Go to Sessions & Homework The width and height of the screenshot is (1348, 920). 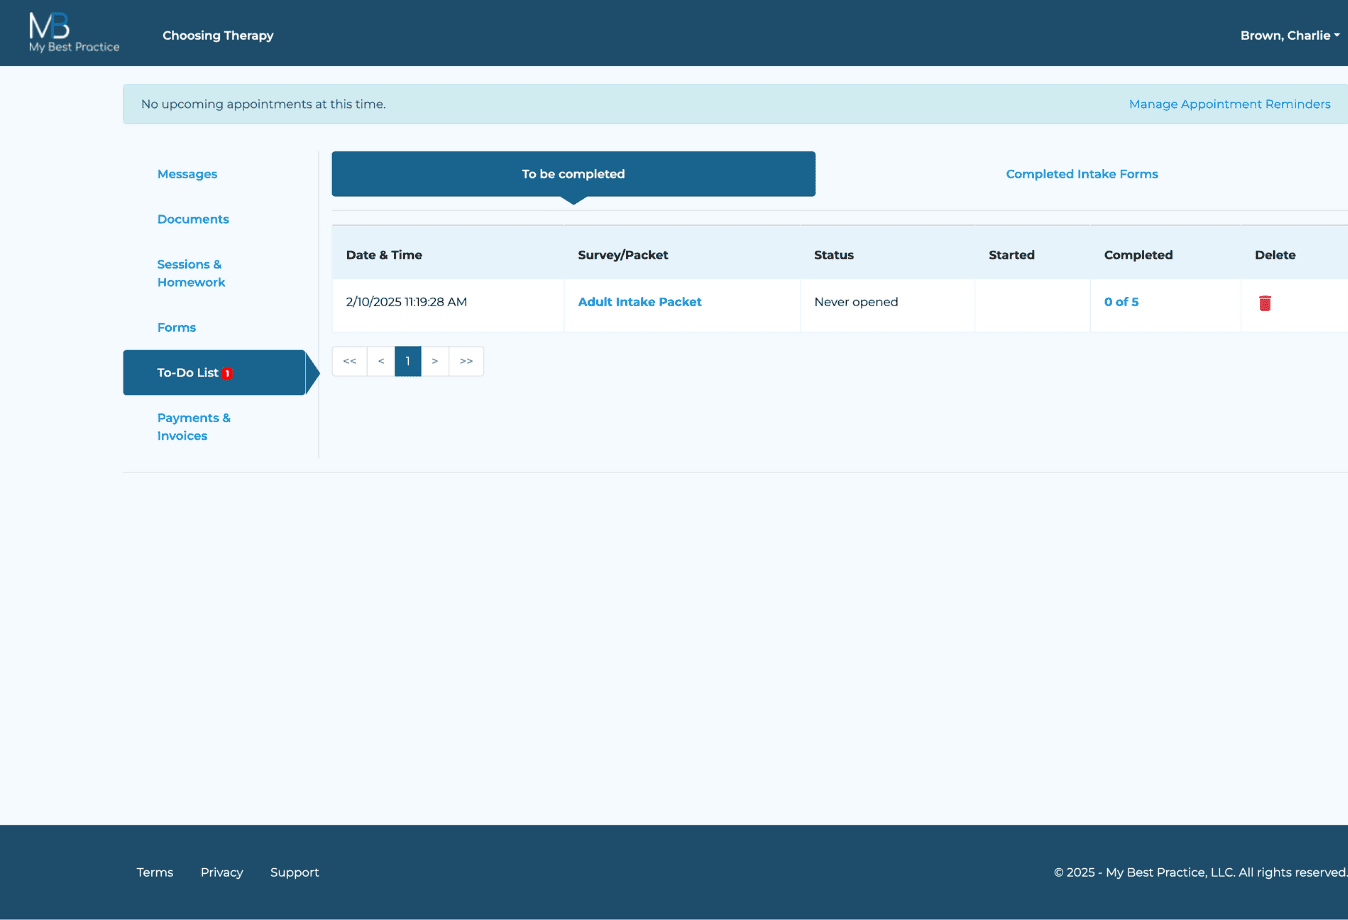point(190,273)
